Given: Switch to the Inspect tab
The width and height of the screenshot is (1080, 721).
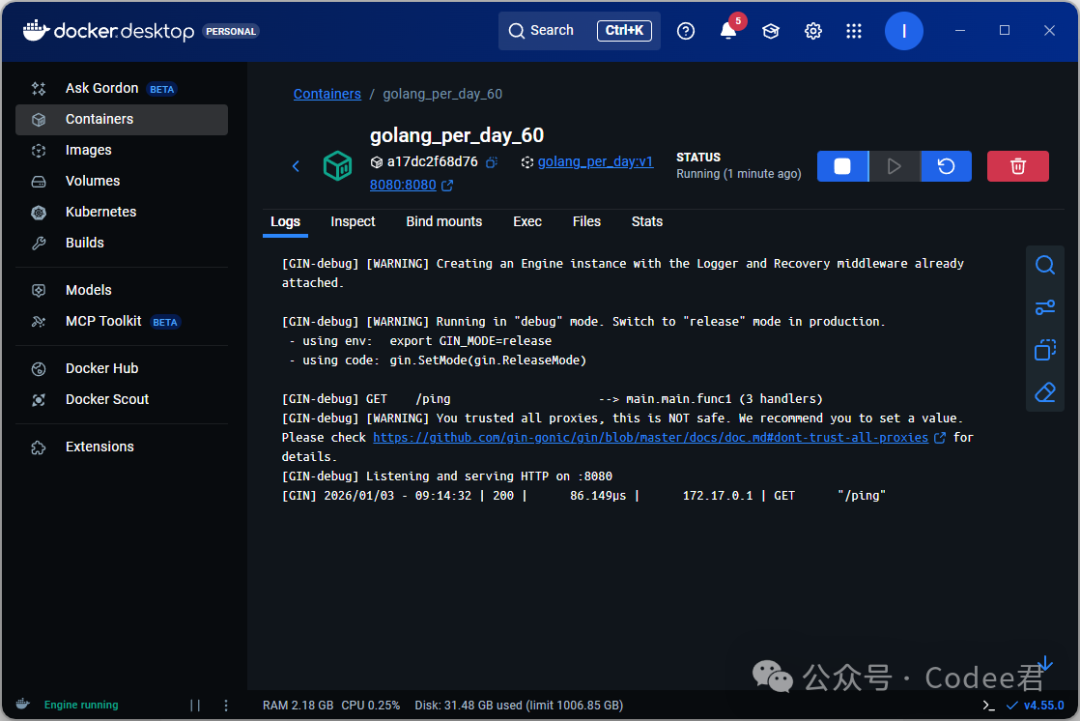Looking at the screenshot, I should click(x=353, y=222).
